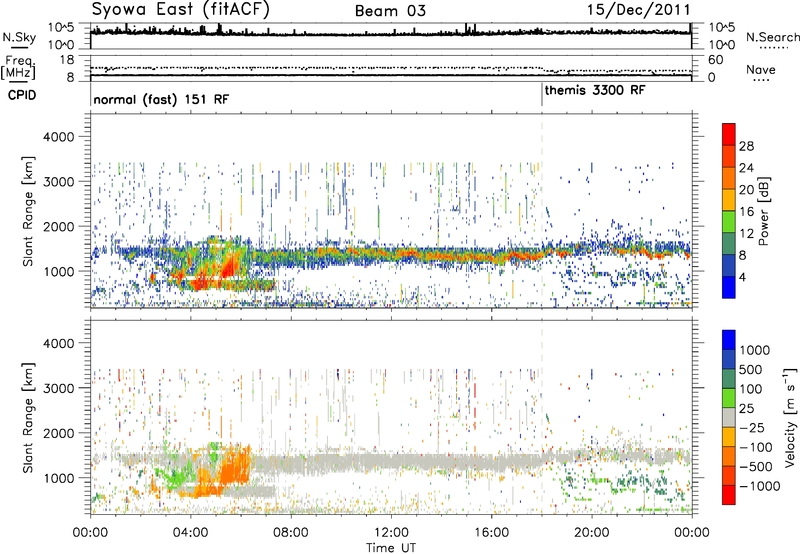Select the "normal (fast) 151 RF" CPID text
Screen dimensions: 800x554
(x=161, y=99)
